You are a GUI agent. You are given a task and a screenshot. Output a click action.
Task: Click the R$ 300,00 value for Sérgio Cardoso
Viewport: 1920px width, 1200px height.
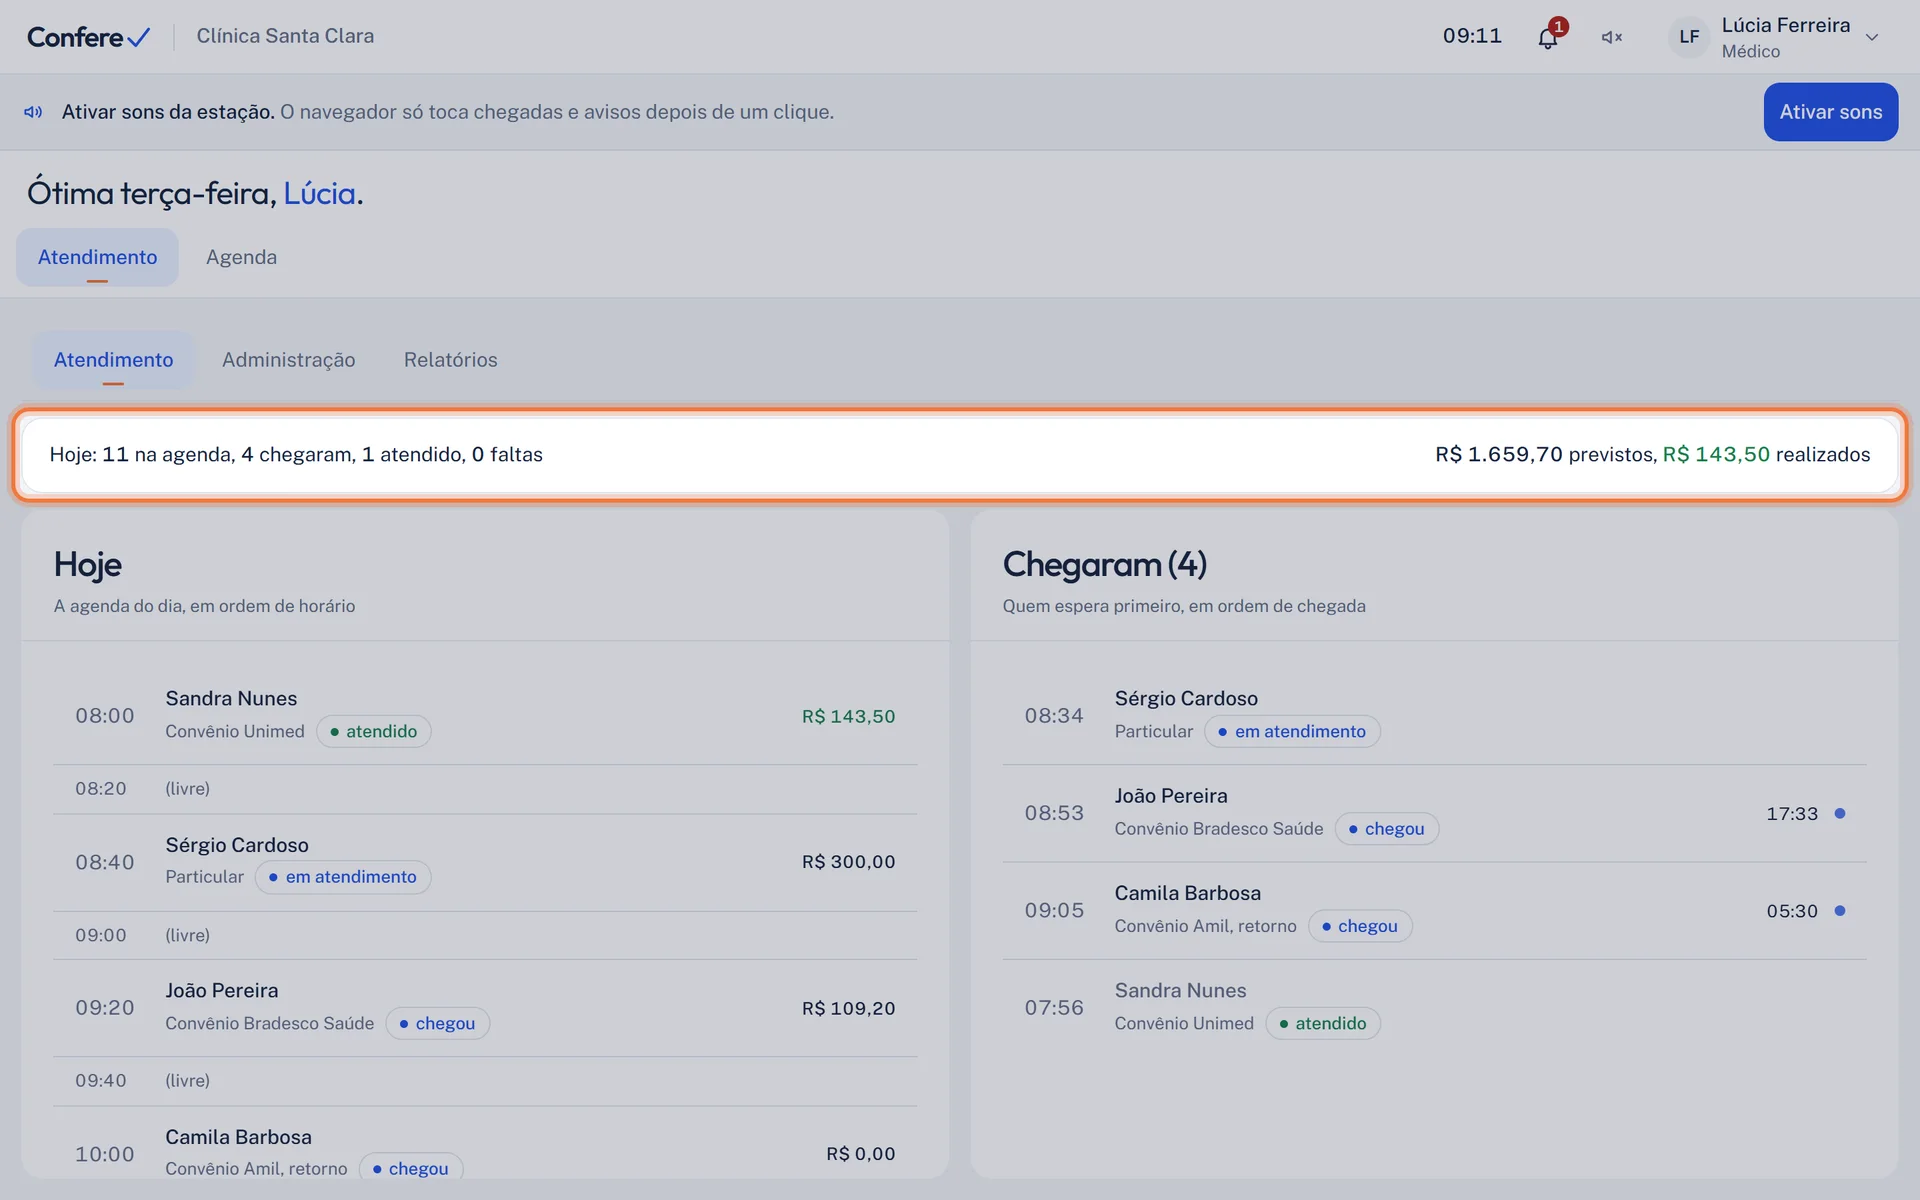pos(848,862)
